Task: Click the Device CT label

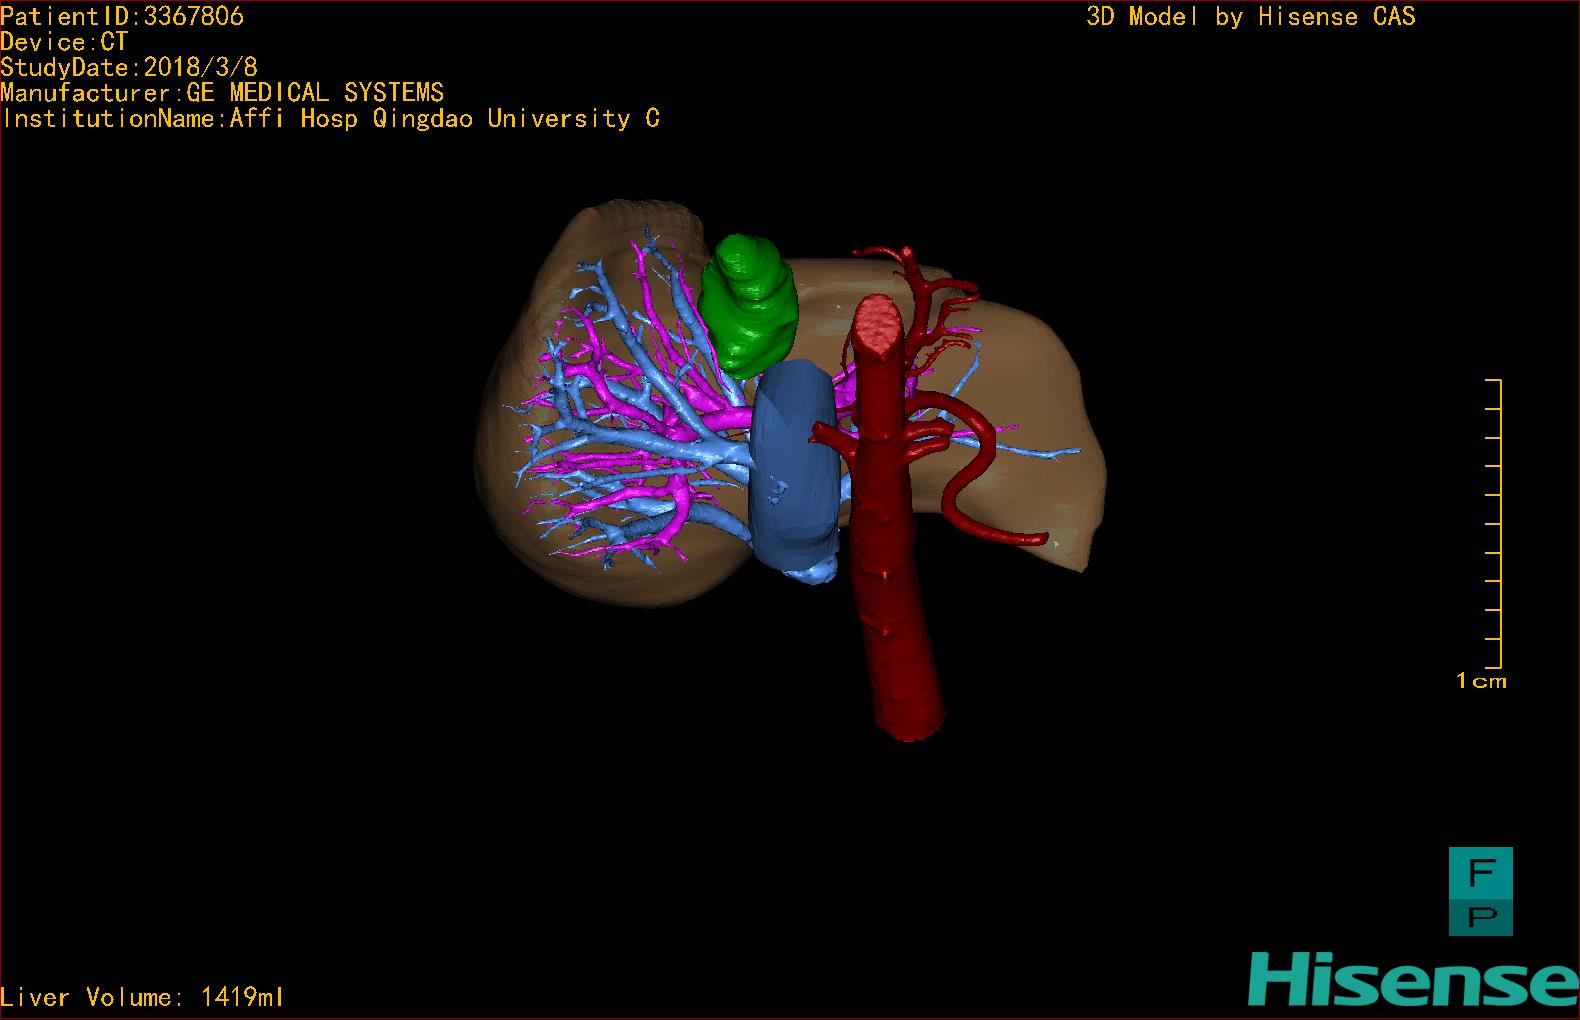Action: pos(64,42)
